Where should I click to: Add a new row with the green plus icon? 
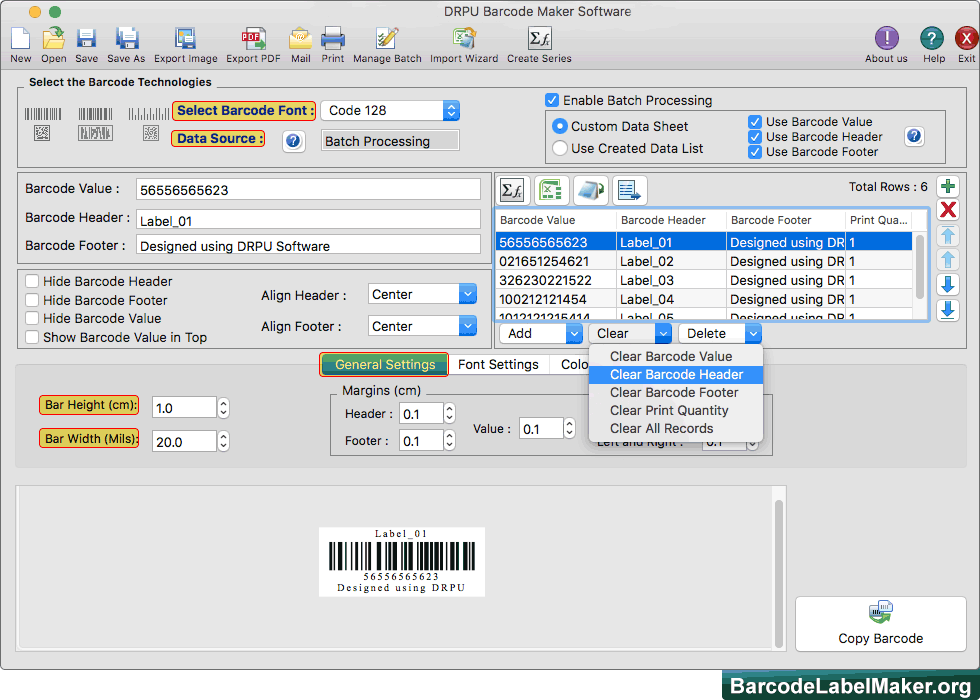click(948, 186)
